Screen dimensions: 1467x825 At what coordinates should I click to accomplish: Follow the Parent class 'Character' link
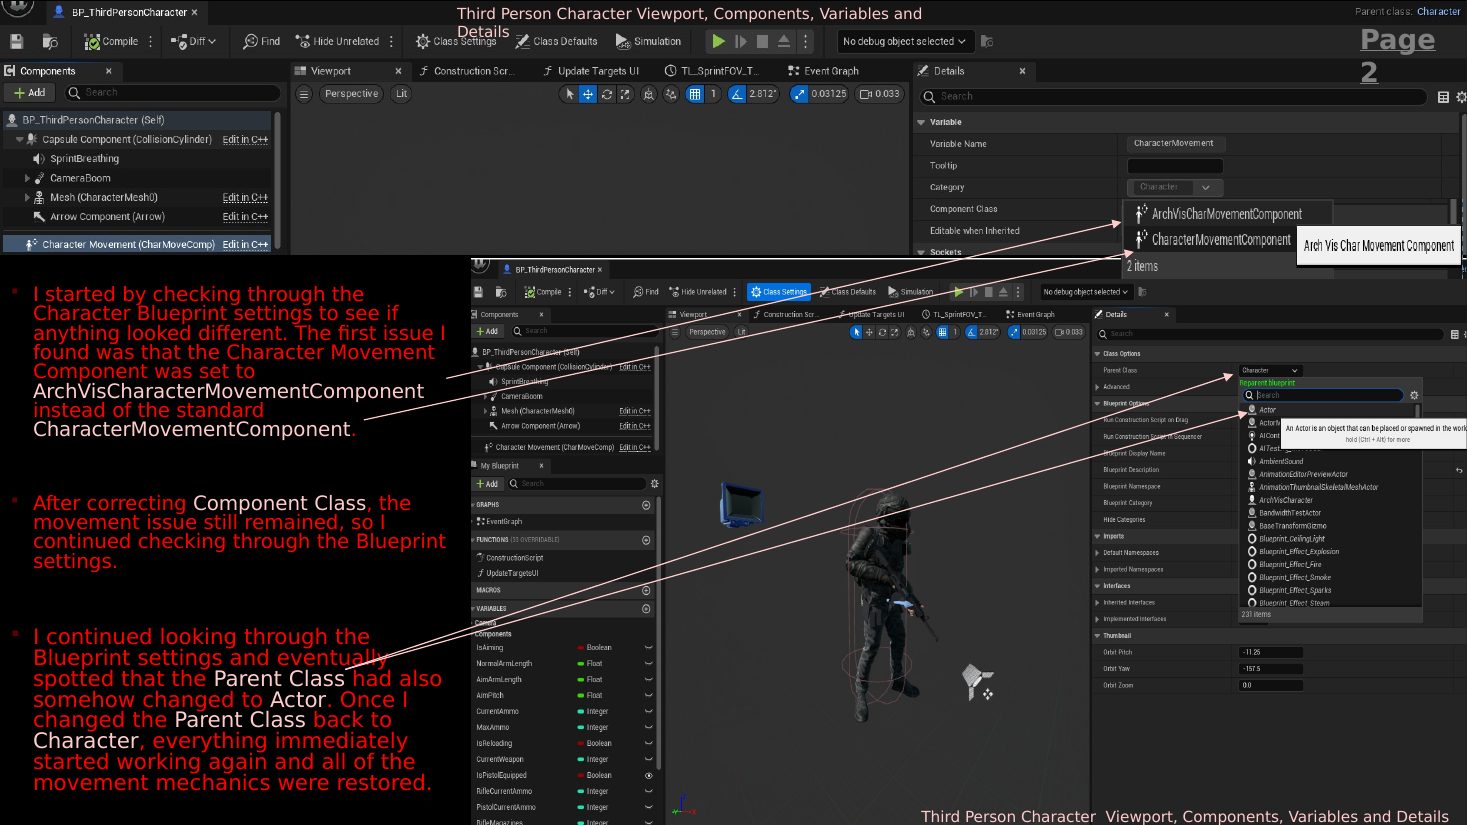tap(1438, 12)
